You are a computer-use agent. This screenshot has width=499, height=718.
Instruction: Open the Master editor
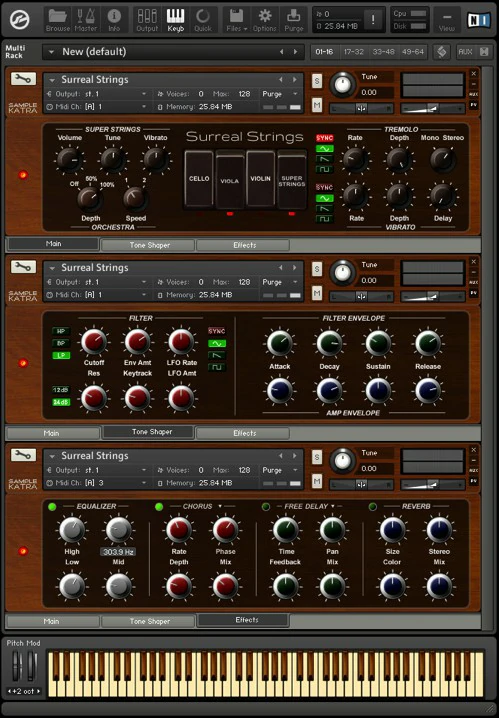point(86,20)
